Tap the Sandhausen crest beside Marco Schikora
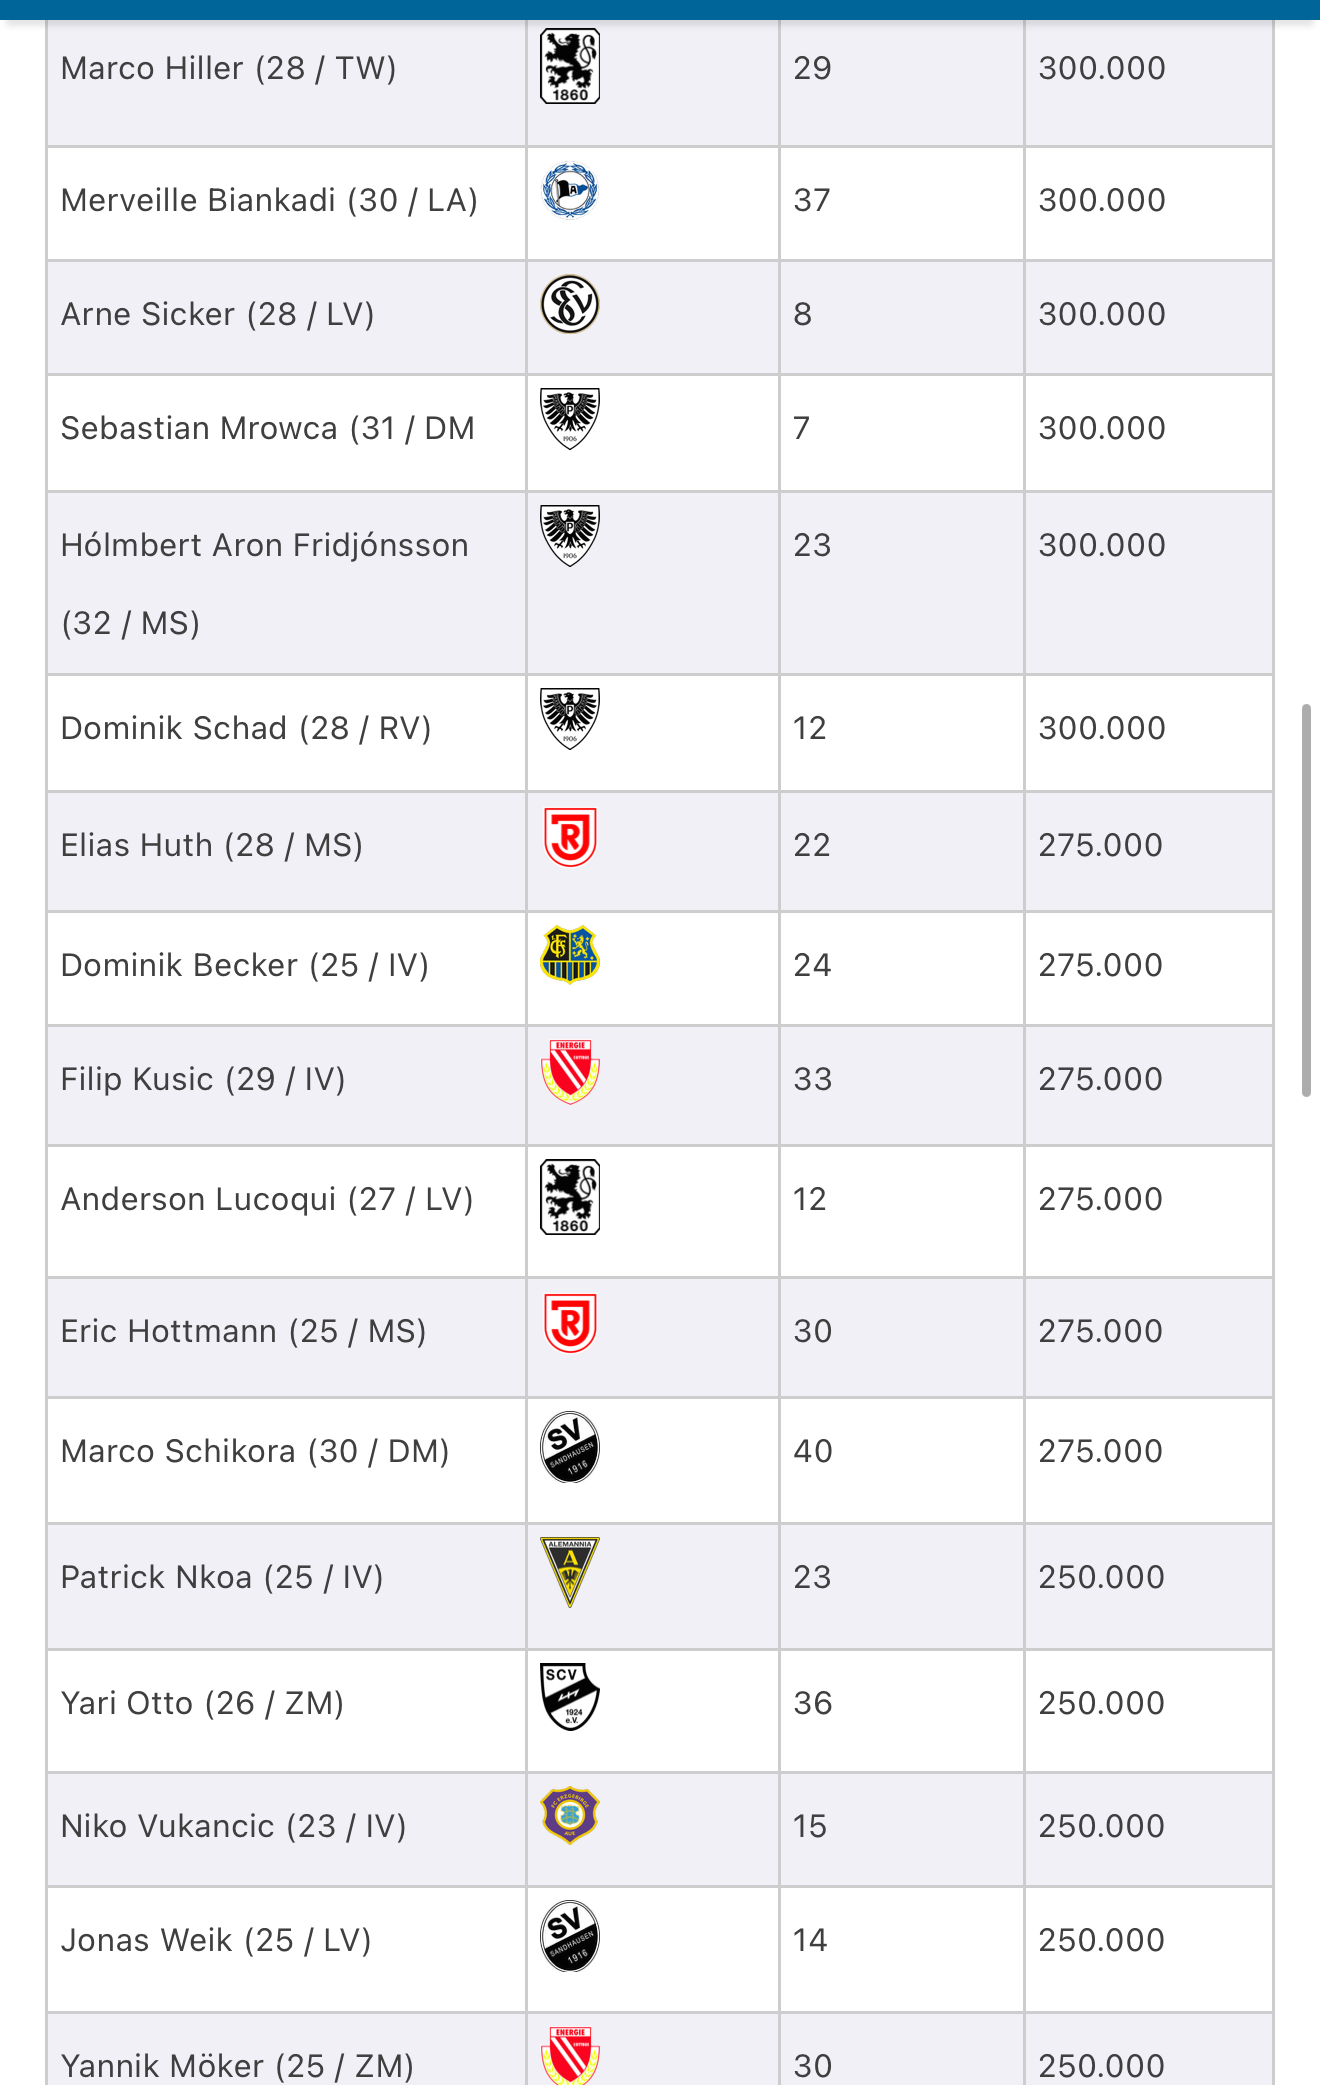This screenshot has height=2085, width=1320. 570,1447
